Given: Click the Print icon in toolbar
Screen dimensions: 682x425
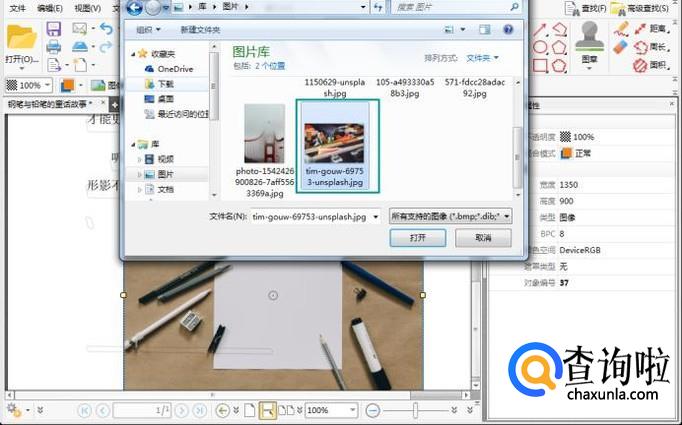Looking at the screenshot, I should coord(54,47).
